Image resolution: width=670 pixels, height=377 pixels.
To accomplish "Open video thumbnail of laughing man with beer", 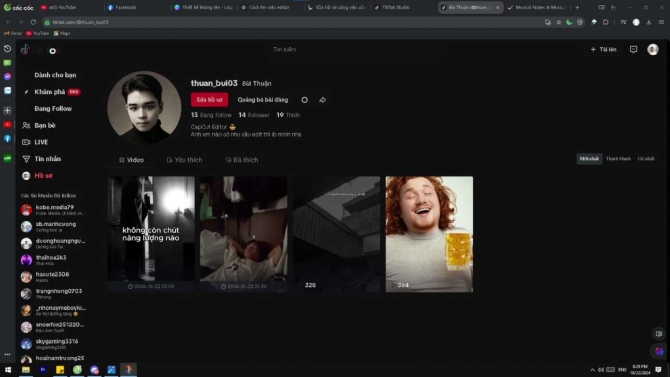I will point(429,234).
